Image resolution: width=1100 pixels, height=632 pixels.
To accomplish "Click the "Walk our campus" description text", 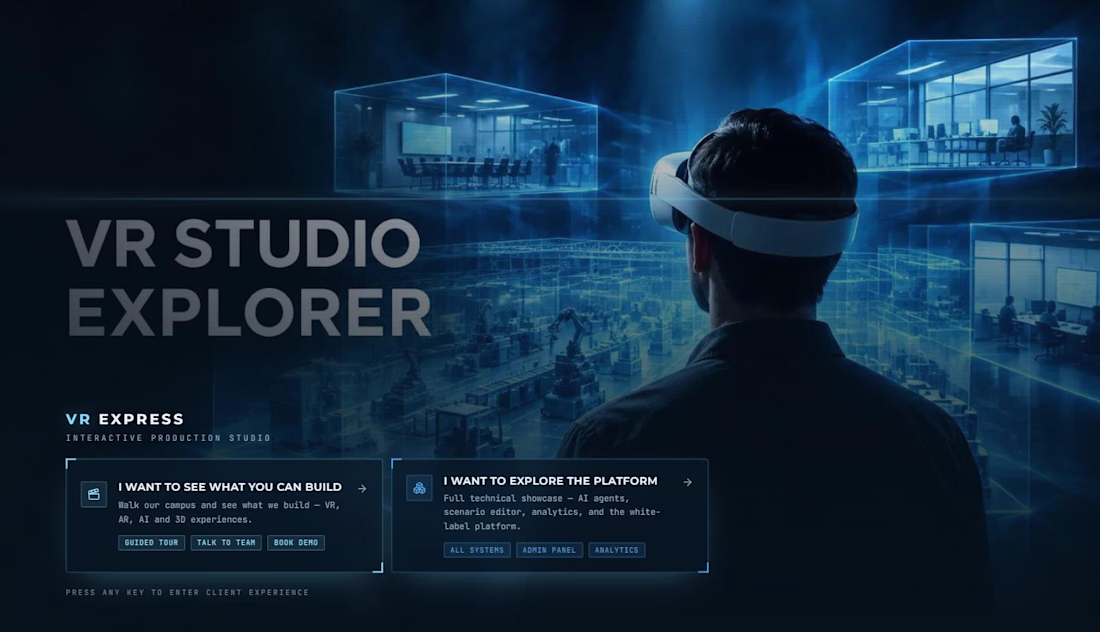I will coord(229,512).
